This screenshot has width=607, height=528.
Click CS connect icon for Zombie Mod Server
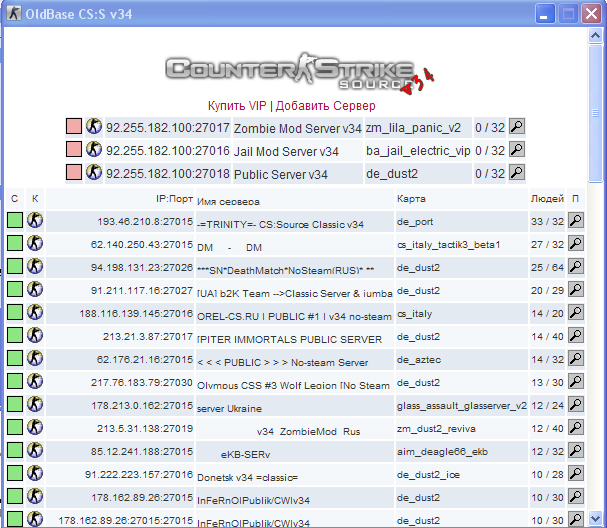pyautogui.click(x=94, y=126)
